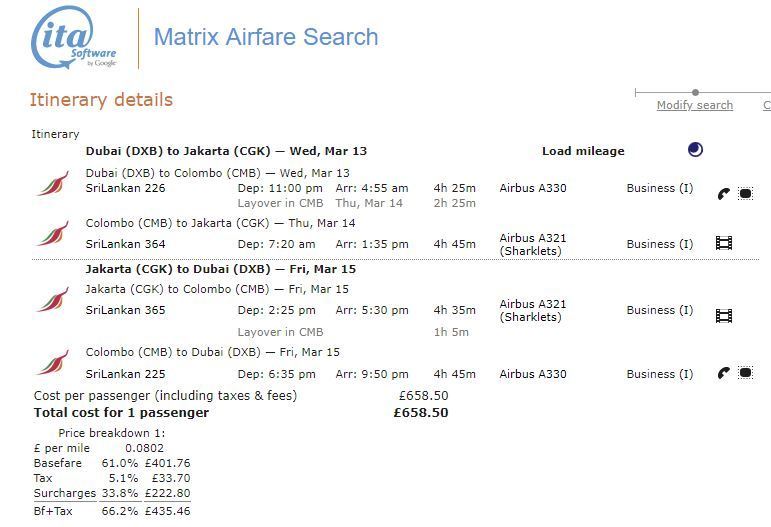Click seat-screen icon for SriLankan 225
The height and width of the screenshot is (527, 771).
click(x=745, y=374)
